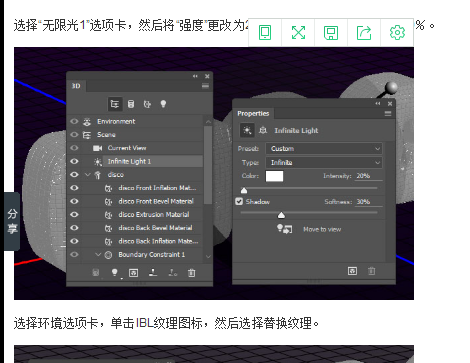Click the green save disk icon

pyautogui.click(x=331, y=33)
